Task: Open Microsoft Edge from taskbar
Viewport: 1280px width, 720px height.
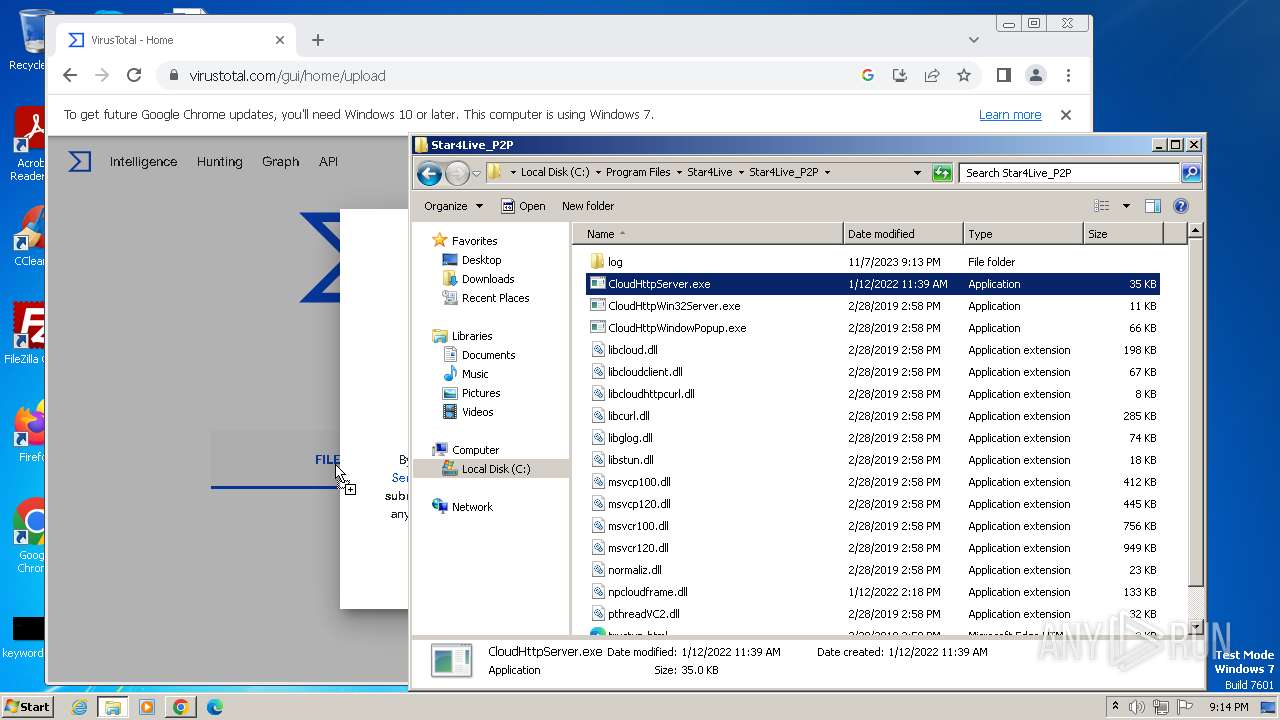Action: (214, 707)
